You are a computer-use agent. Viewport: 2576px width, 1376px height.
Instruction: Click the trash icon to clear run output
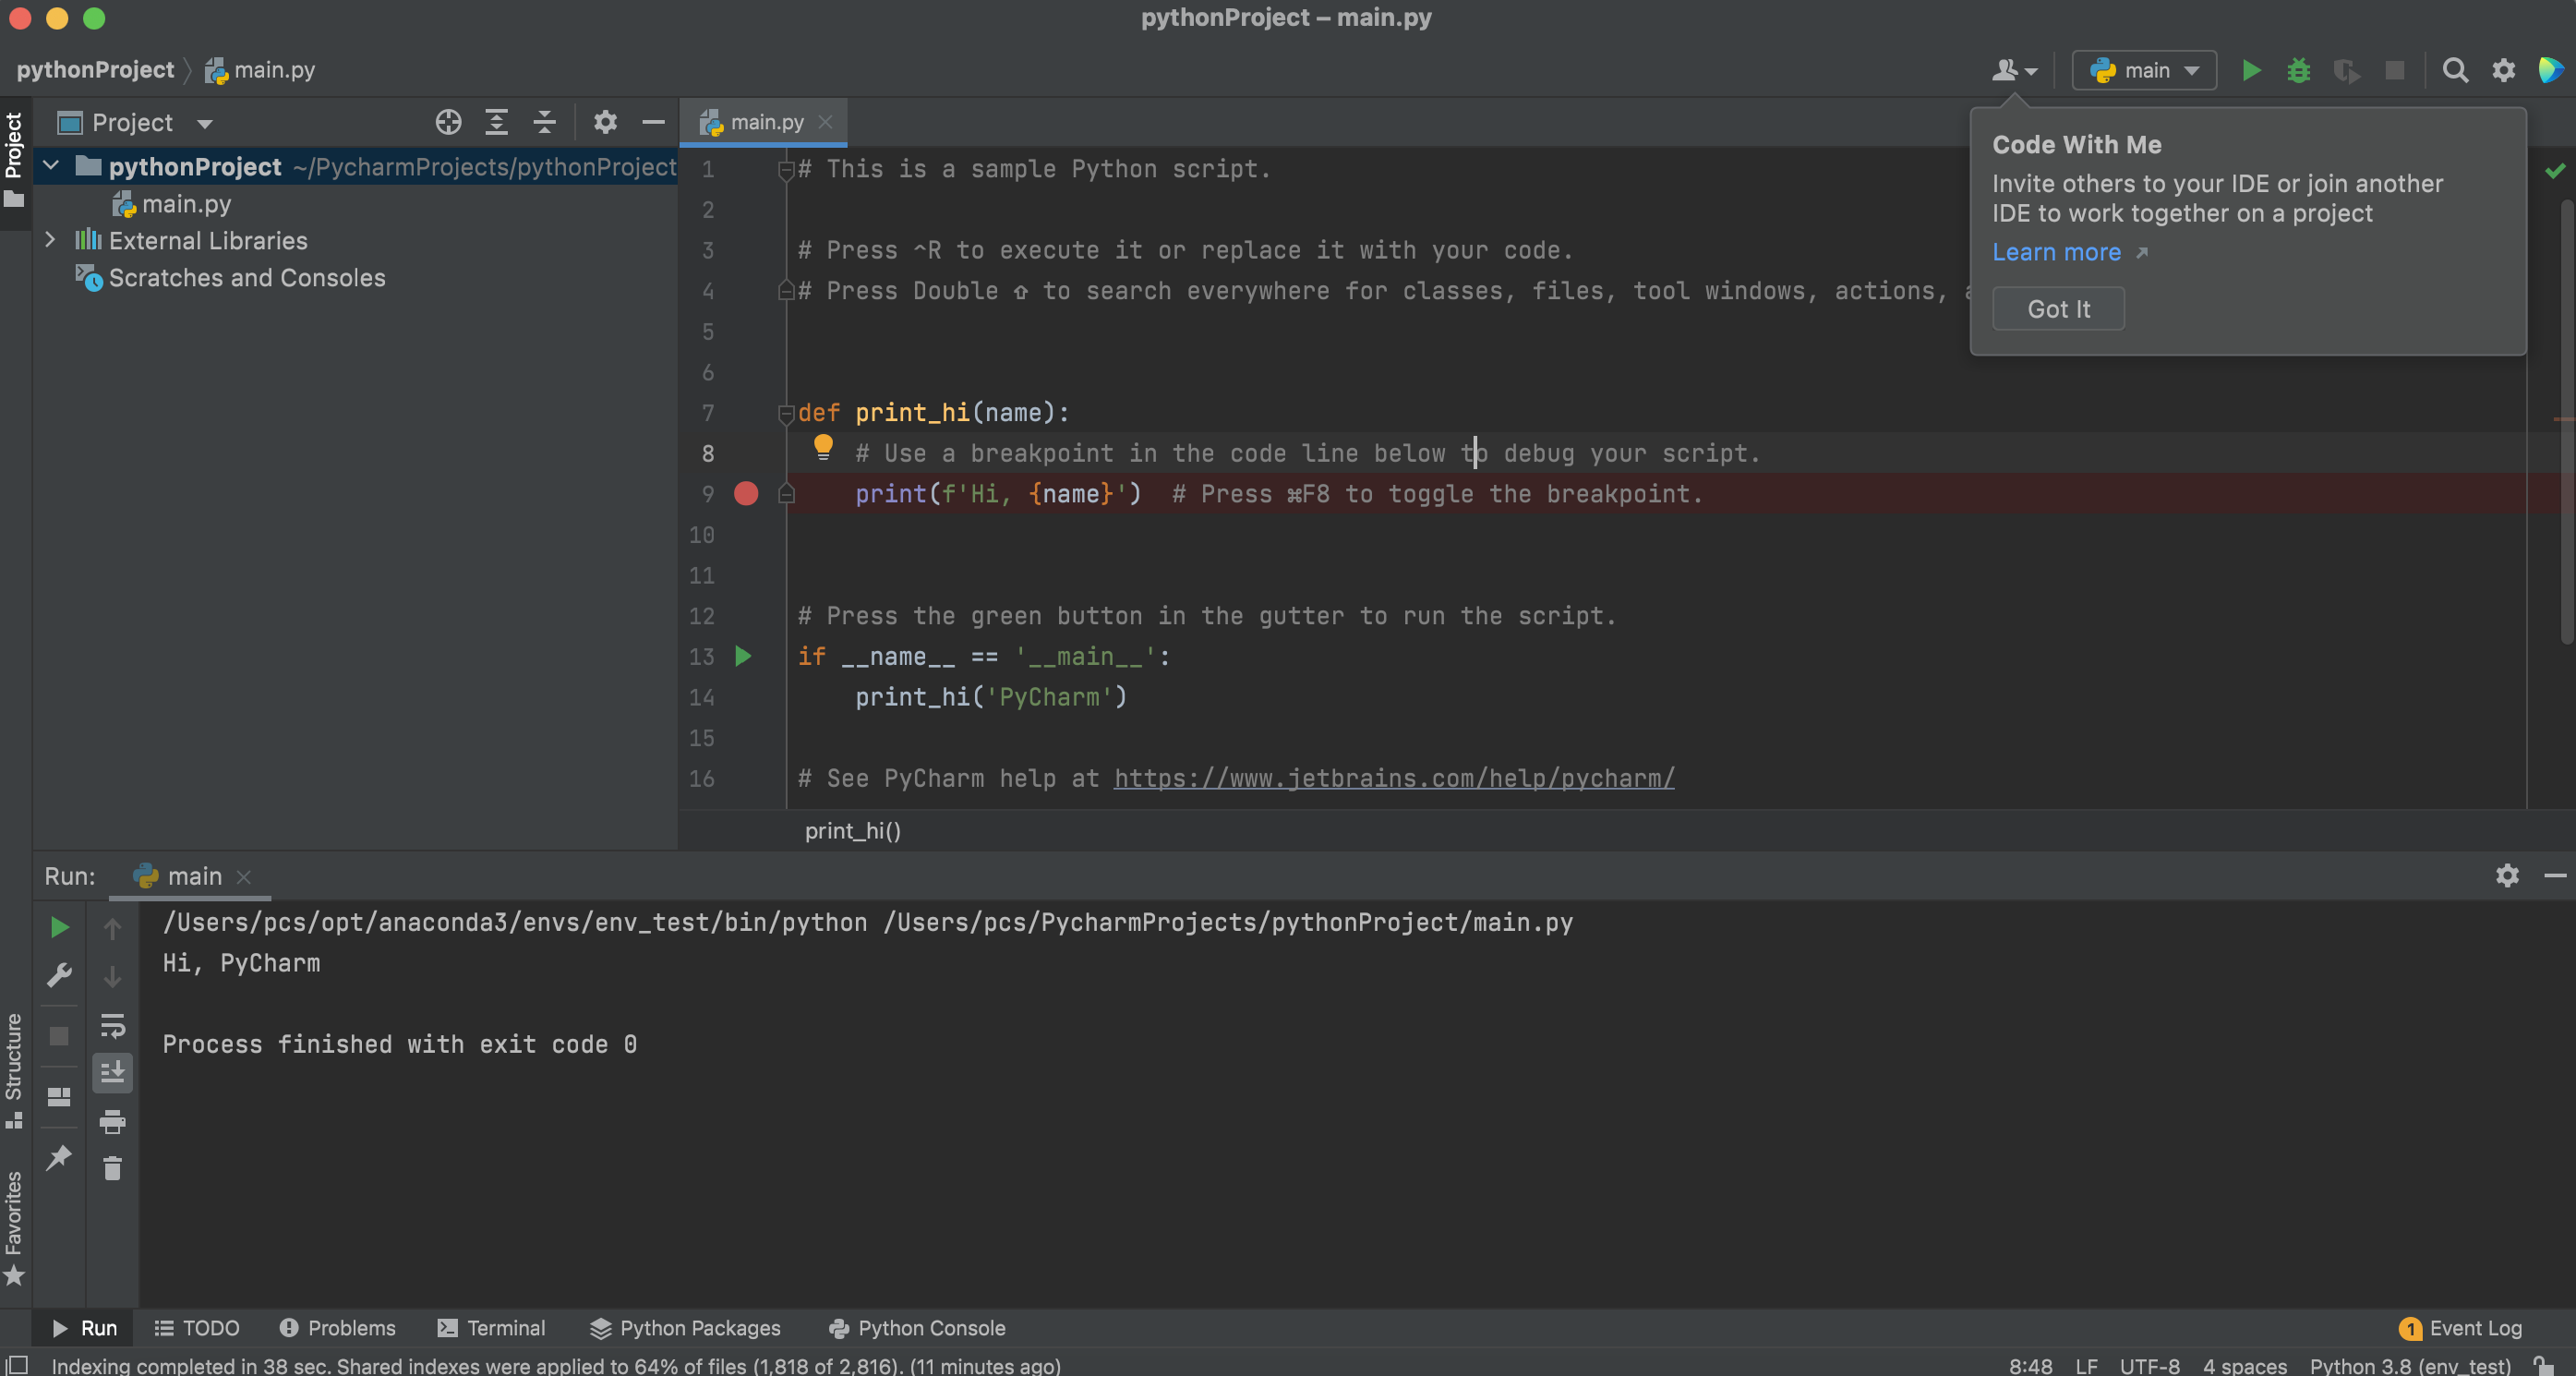click(x=112, y=1168)
